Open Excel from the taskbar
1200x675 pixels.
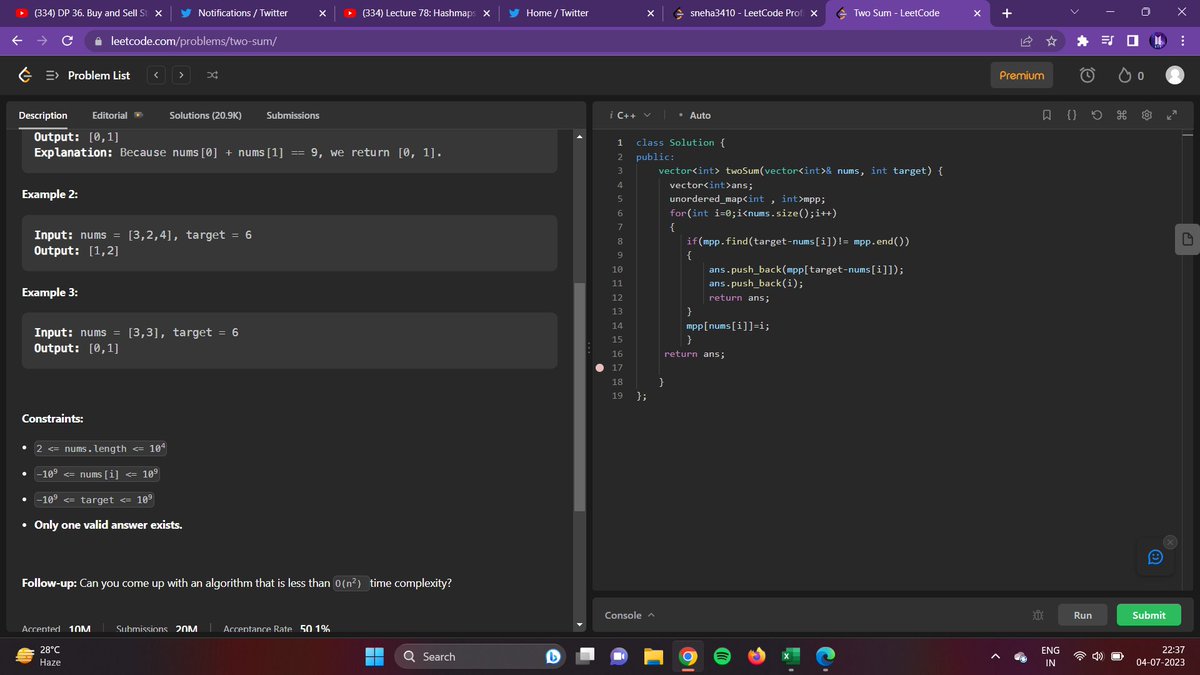pyautogui.click(x=791, y=656)
